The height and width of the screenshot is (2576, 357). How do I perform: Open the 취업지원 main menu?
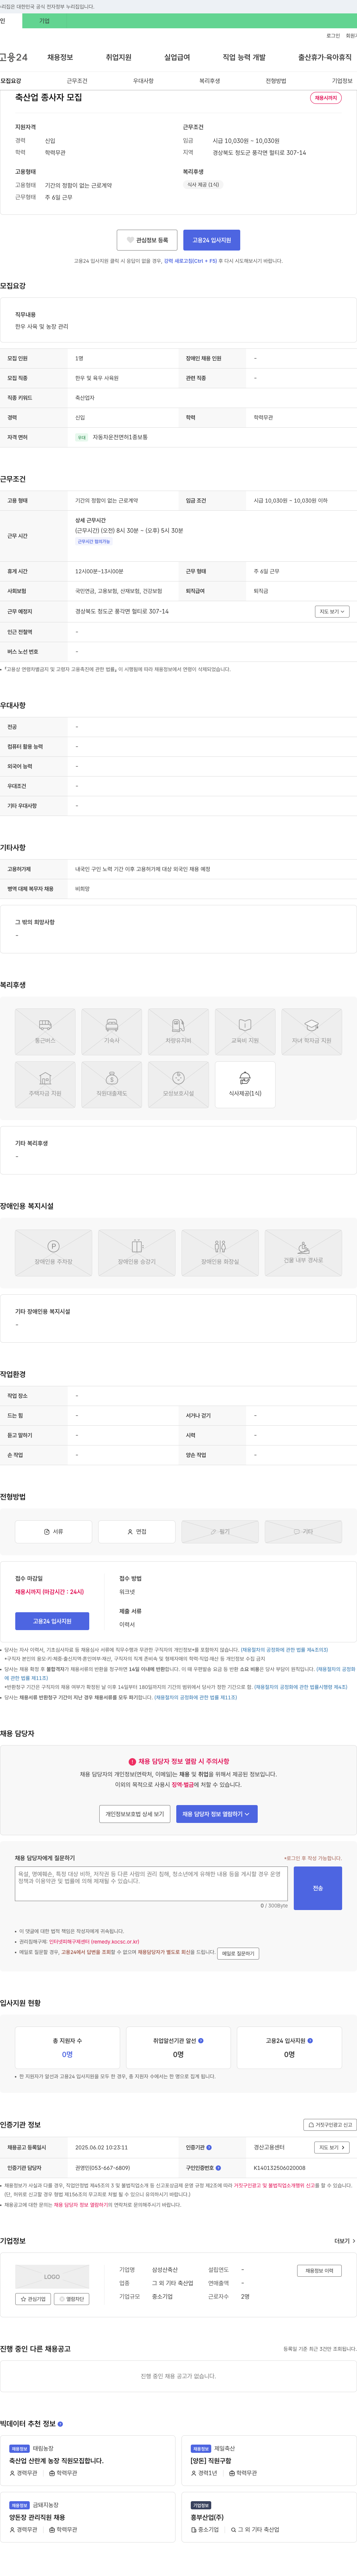[118, 57]
